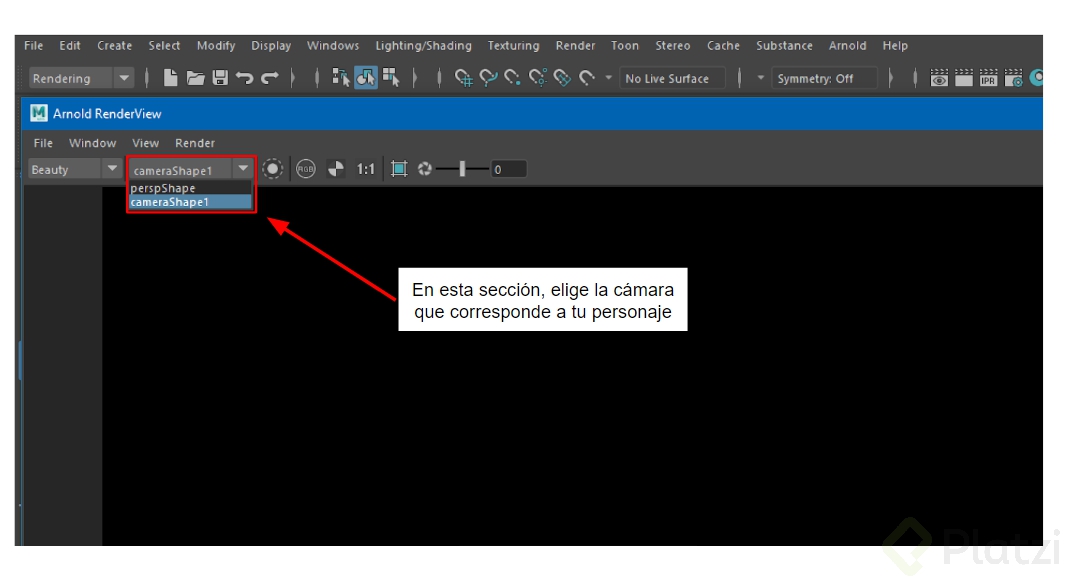Open the render view clapperboard with eye

tap(939, 78)
